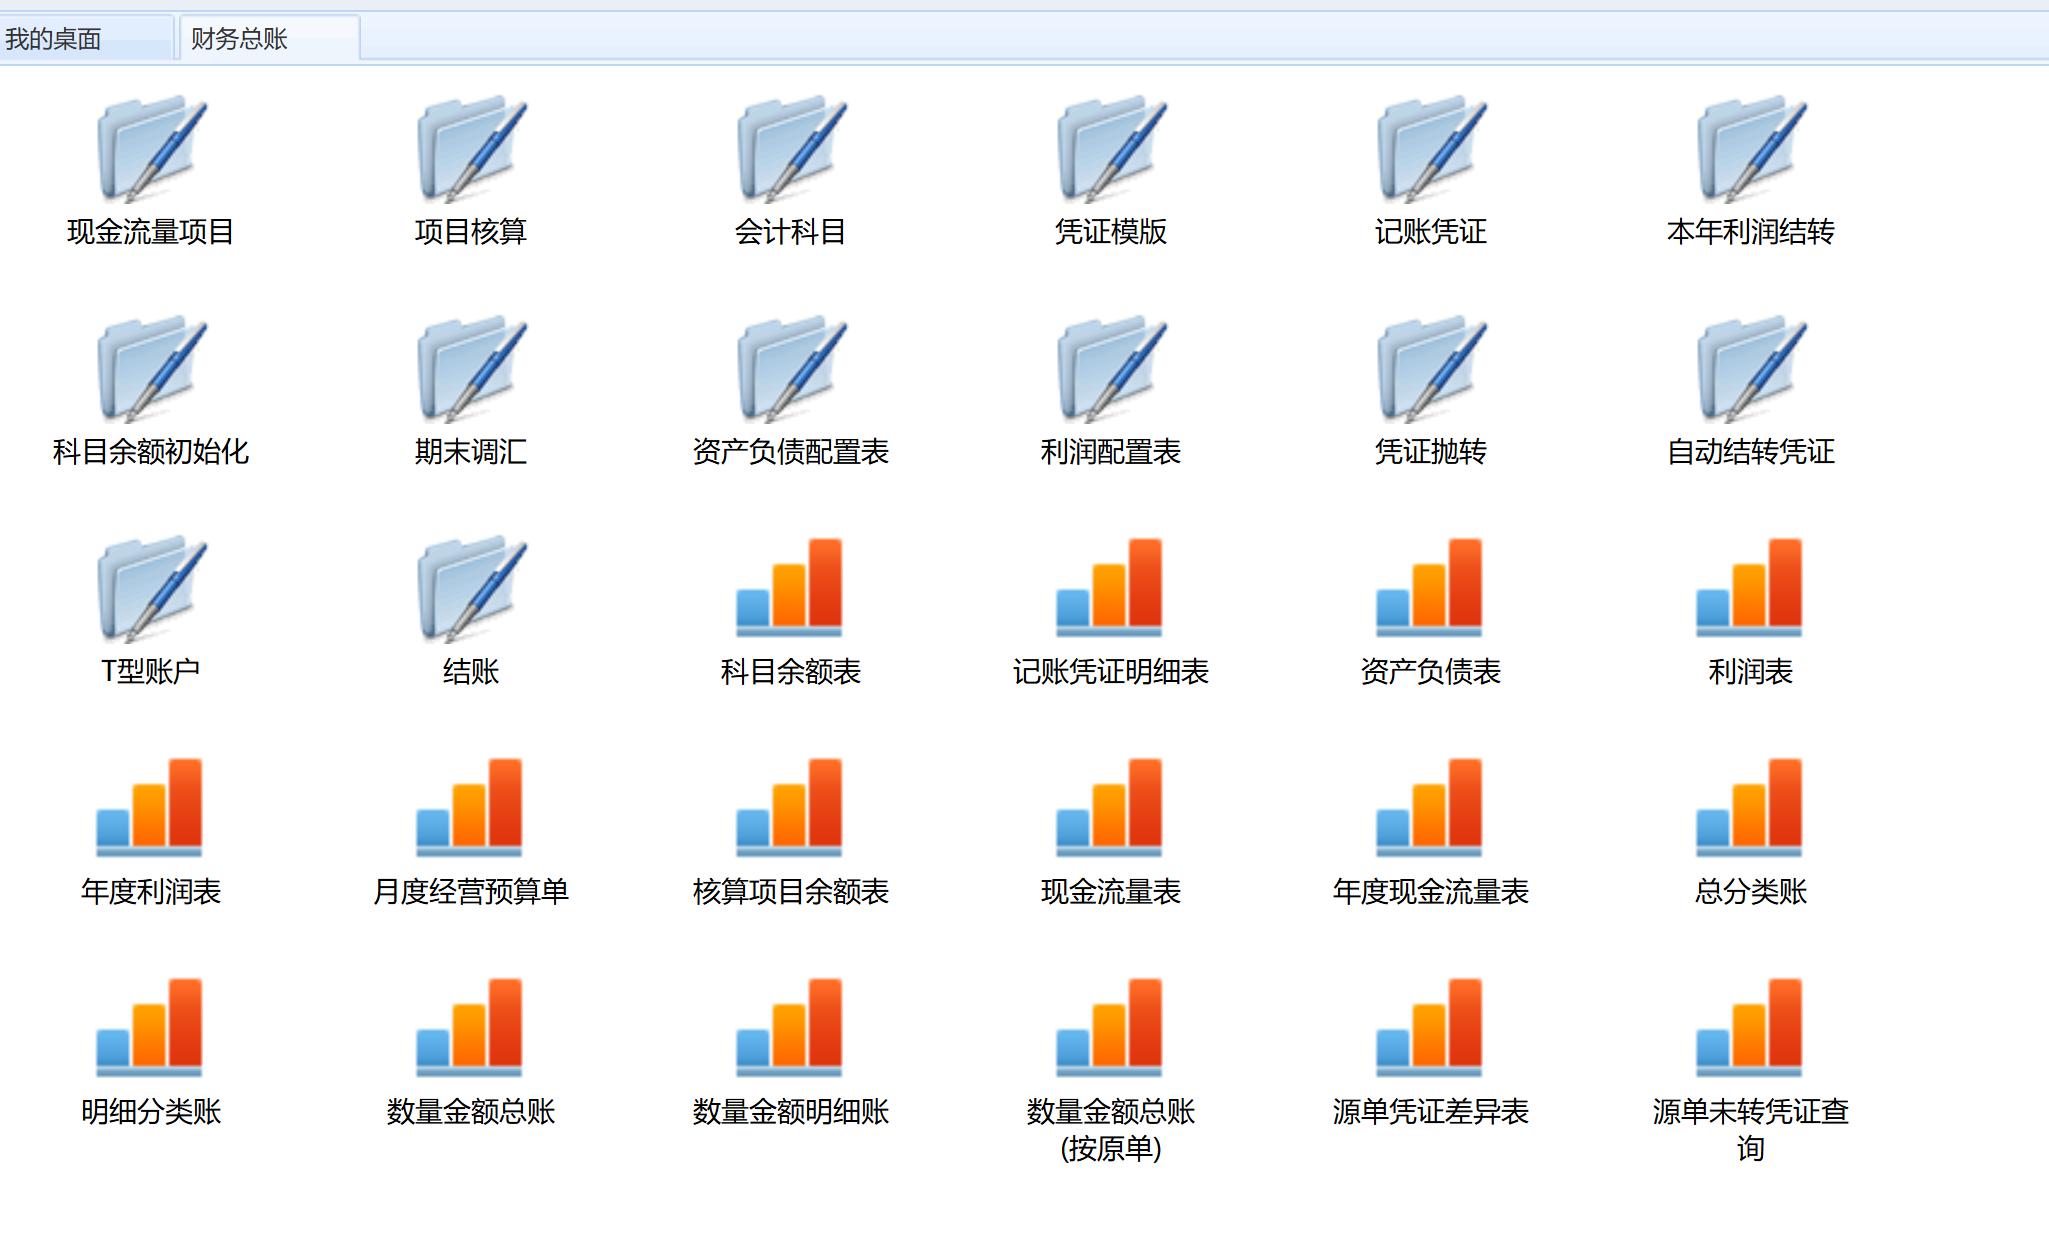Open the 总分类账 ledger icon
This screenshot has width=2049, height=1237.
pos(1750,808)
